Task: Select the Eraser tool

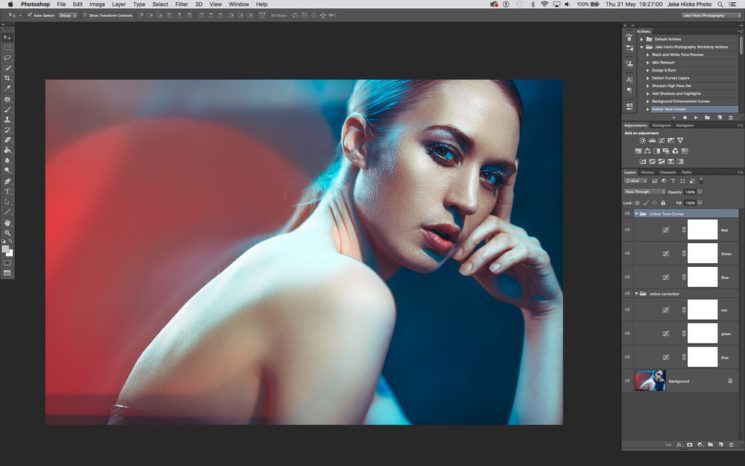Action: pyautogui.click(x=7, y=140)
